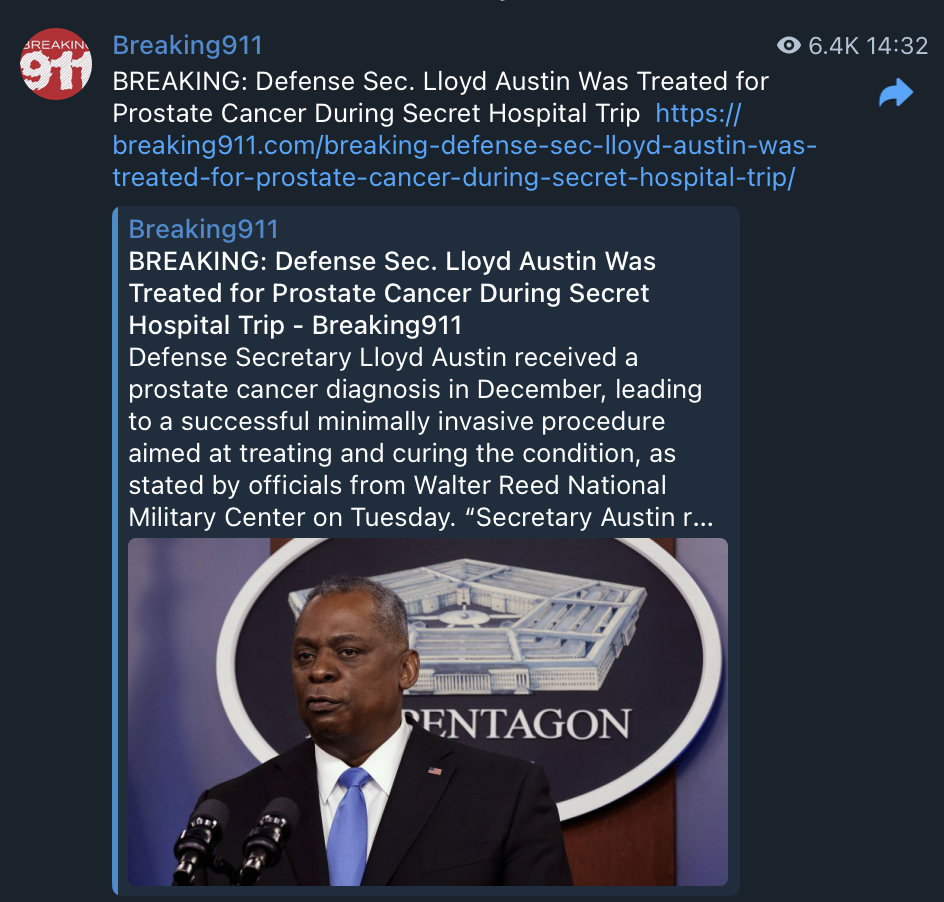This screenshot has width=944, height=902.
Task: Click the blue preview accent bar
Action: click(x=115, y=550)
